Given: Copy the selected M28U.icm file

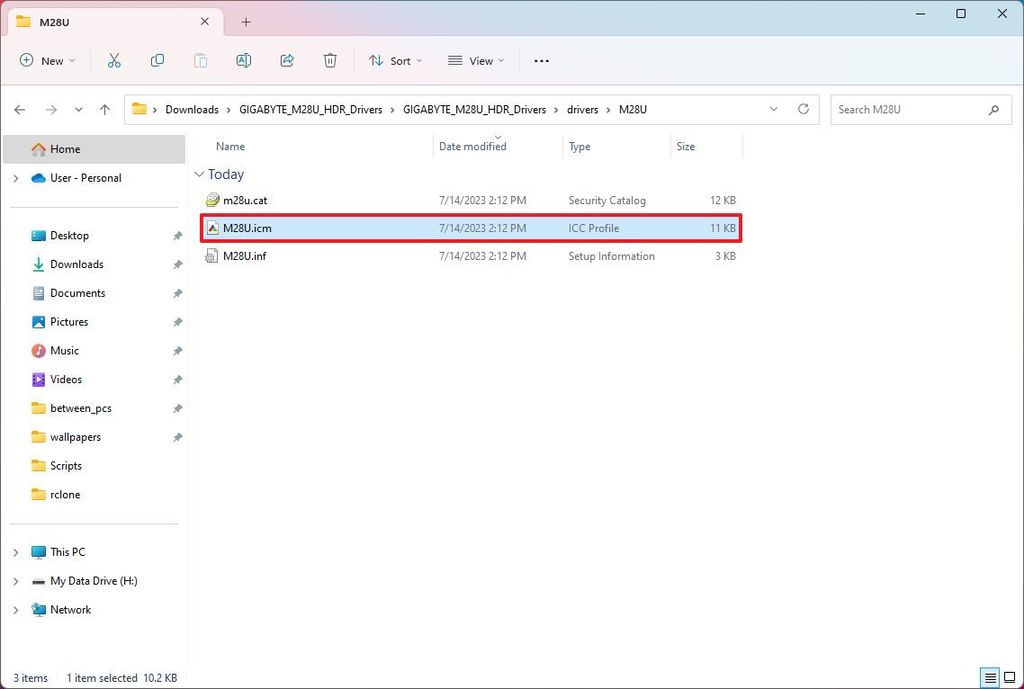Looking at the screenshot, I should (x=157, y=61).
